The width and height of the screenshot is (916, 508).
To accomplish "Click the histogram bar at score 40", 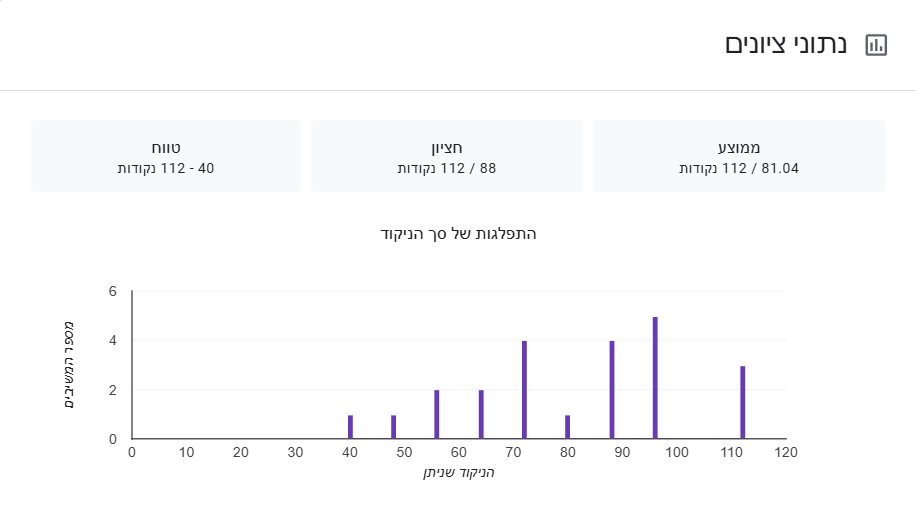I will click(350, 427).
